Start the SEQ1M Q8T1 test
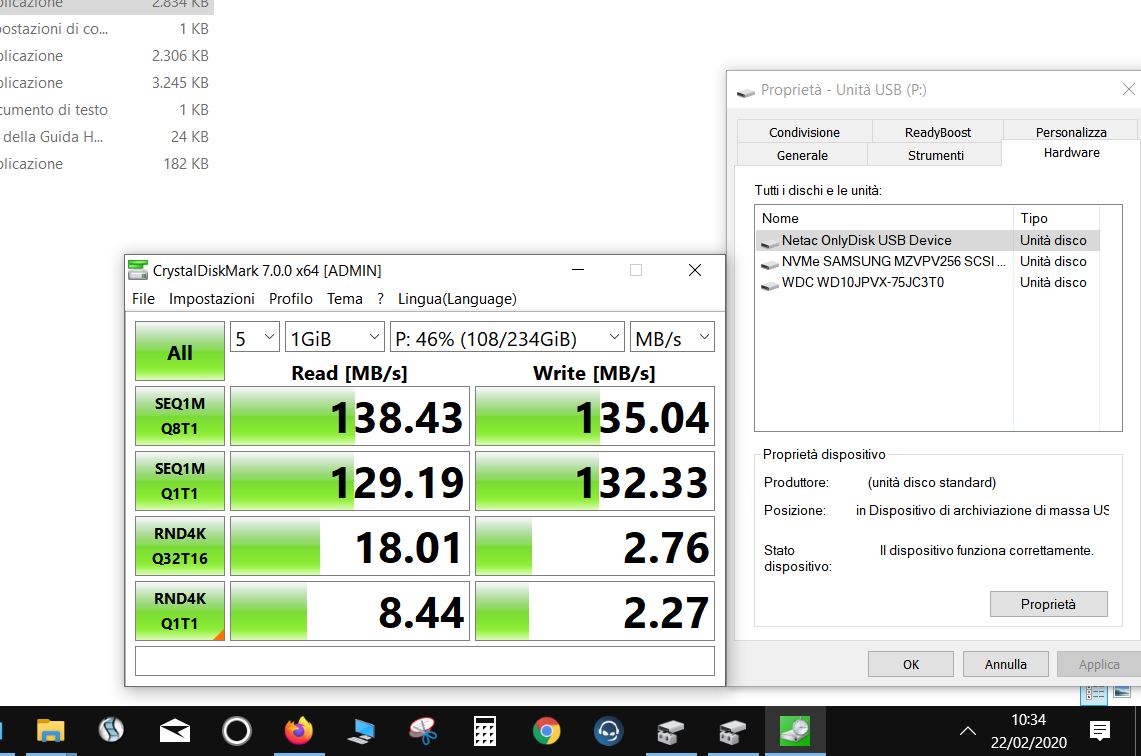Image resolution: width=1141 pixels, height=756 pixels. [x=180, y=416]
